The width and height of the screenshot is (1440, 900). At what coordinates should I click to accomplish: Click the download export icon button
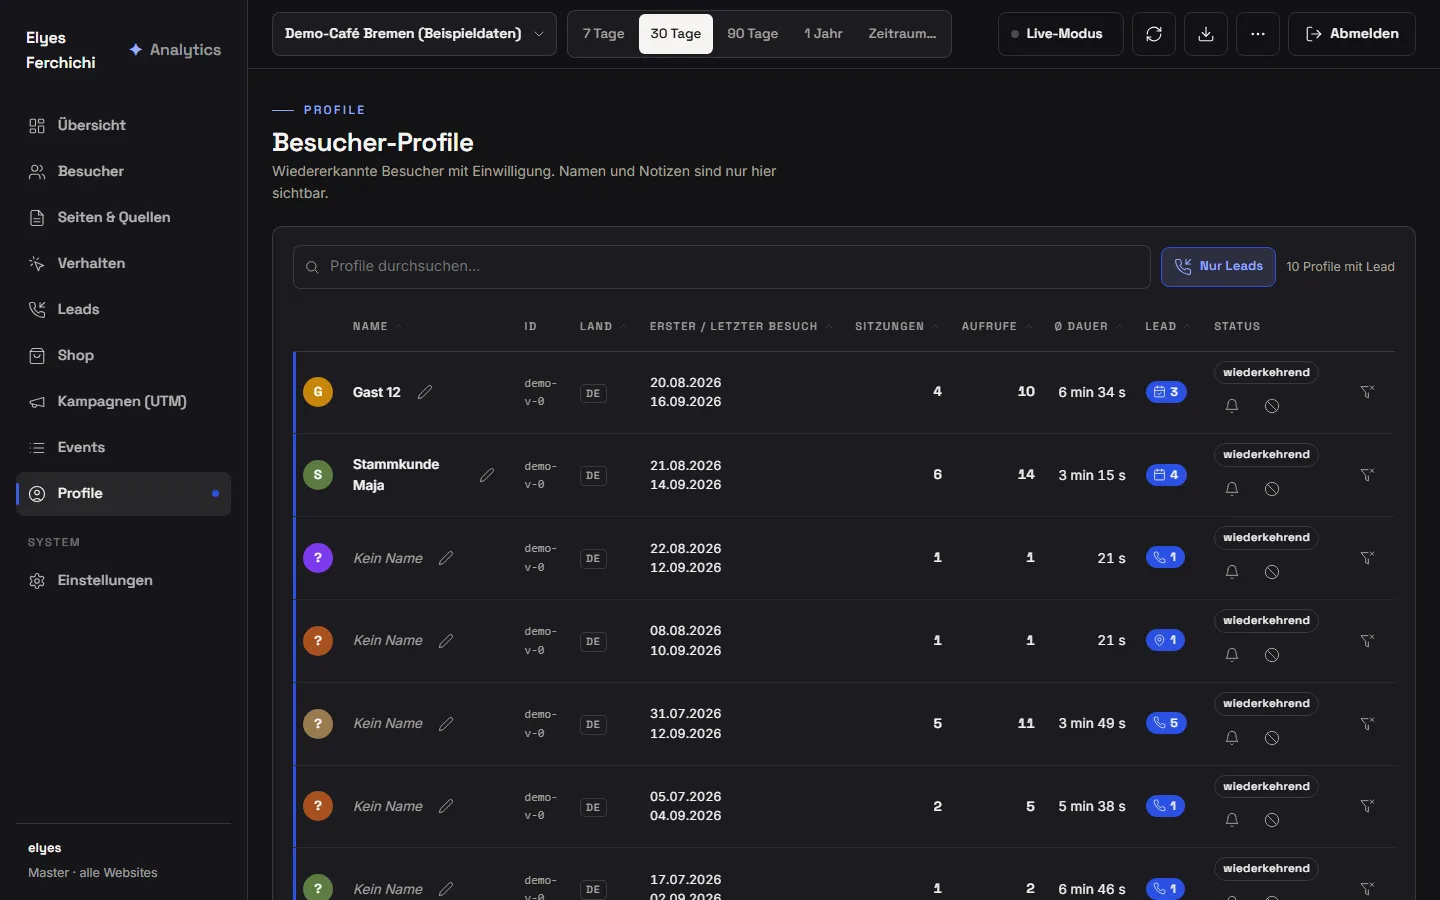(x=1206, y=34)
